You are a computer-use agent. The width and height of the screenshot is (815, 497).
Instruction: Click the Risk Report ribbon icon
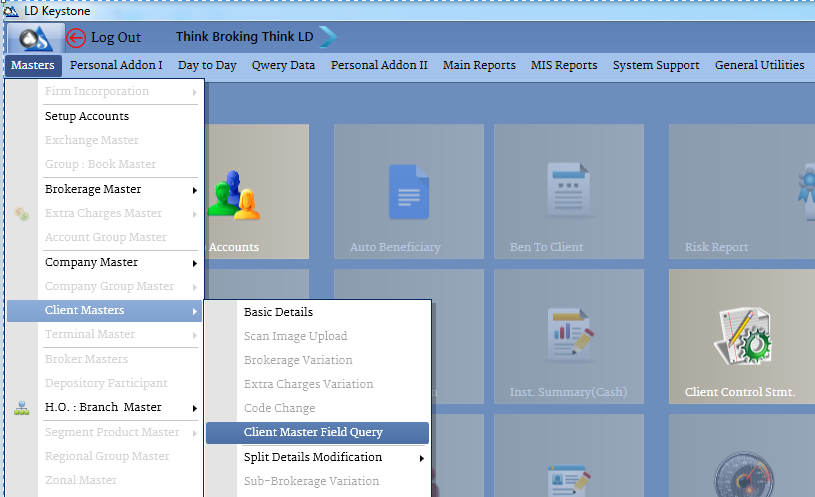[x=803, y=192]
